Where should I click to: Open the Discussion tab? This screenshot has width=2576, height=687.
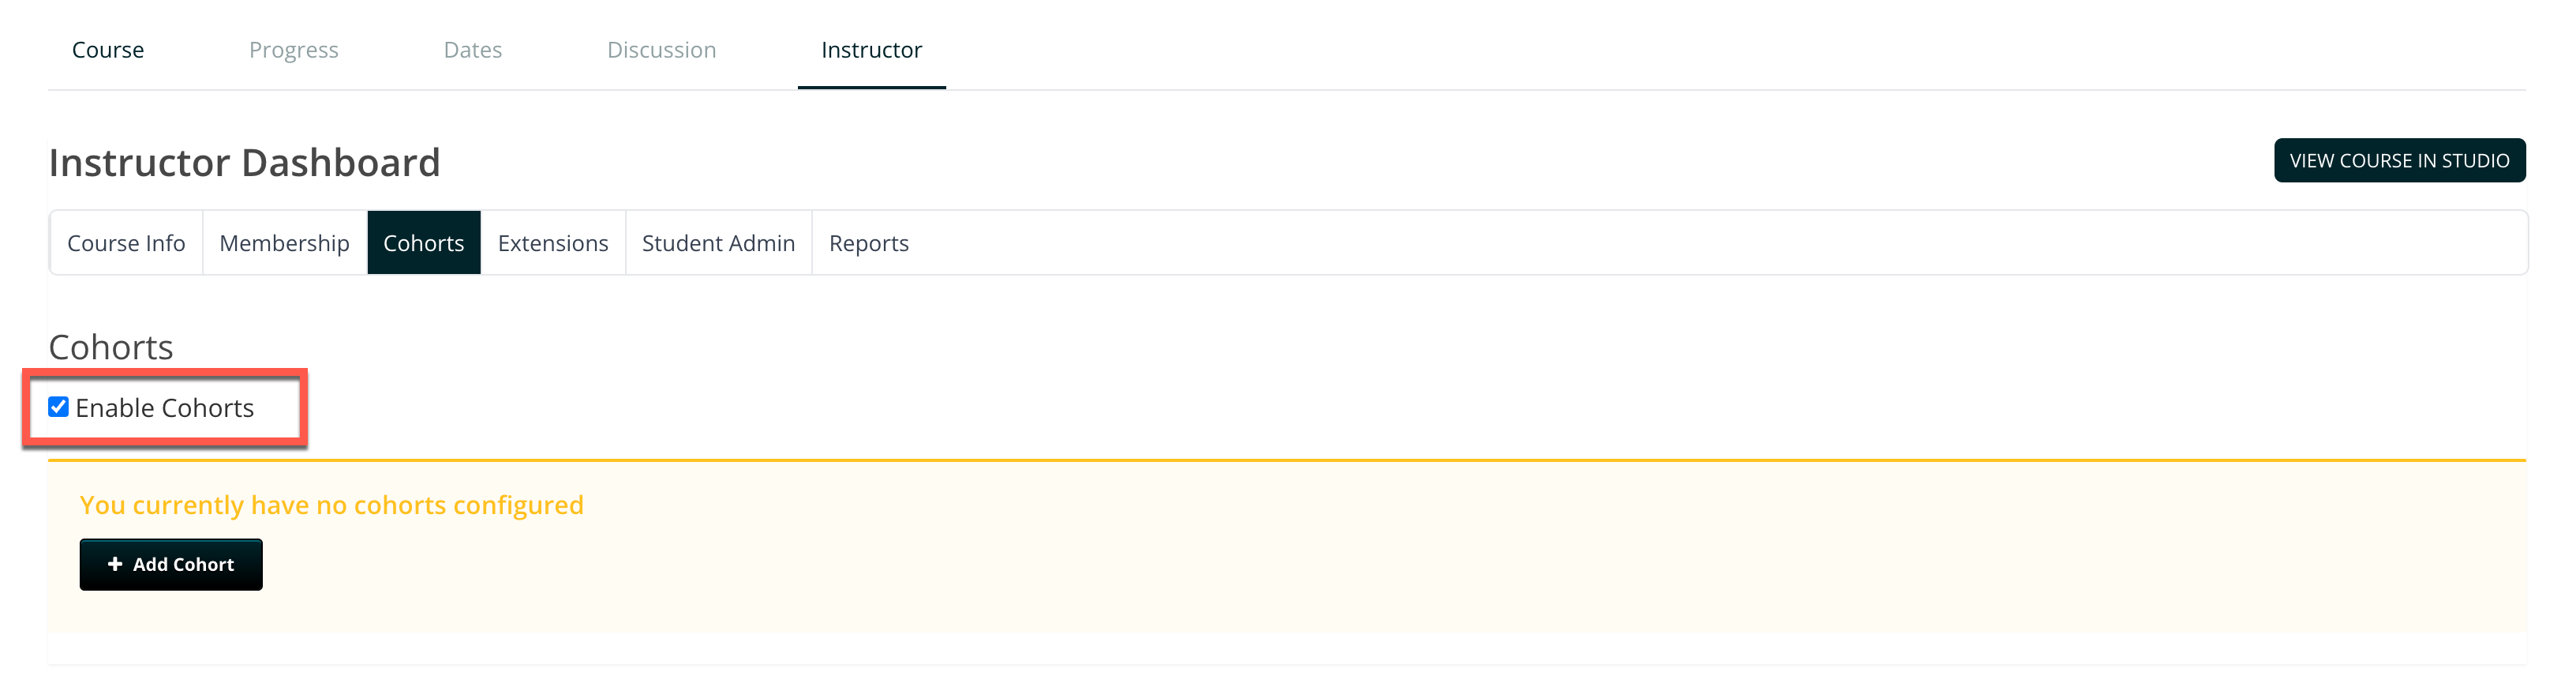click(x=661, y=50)
